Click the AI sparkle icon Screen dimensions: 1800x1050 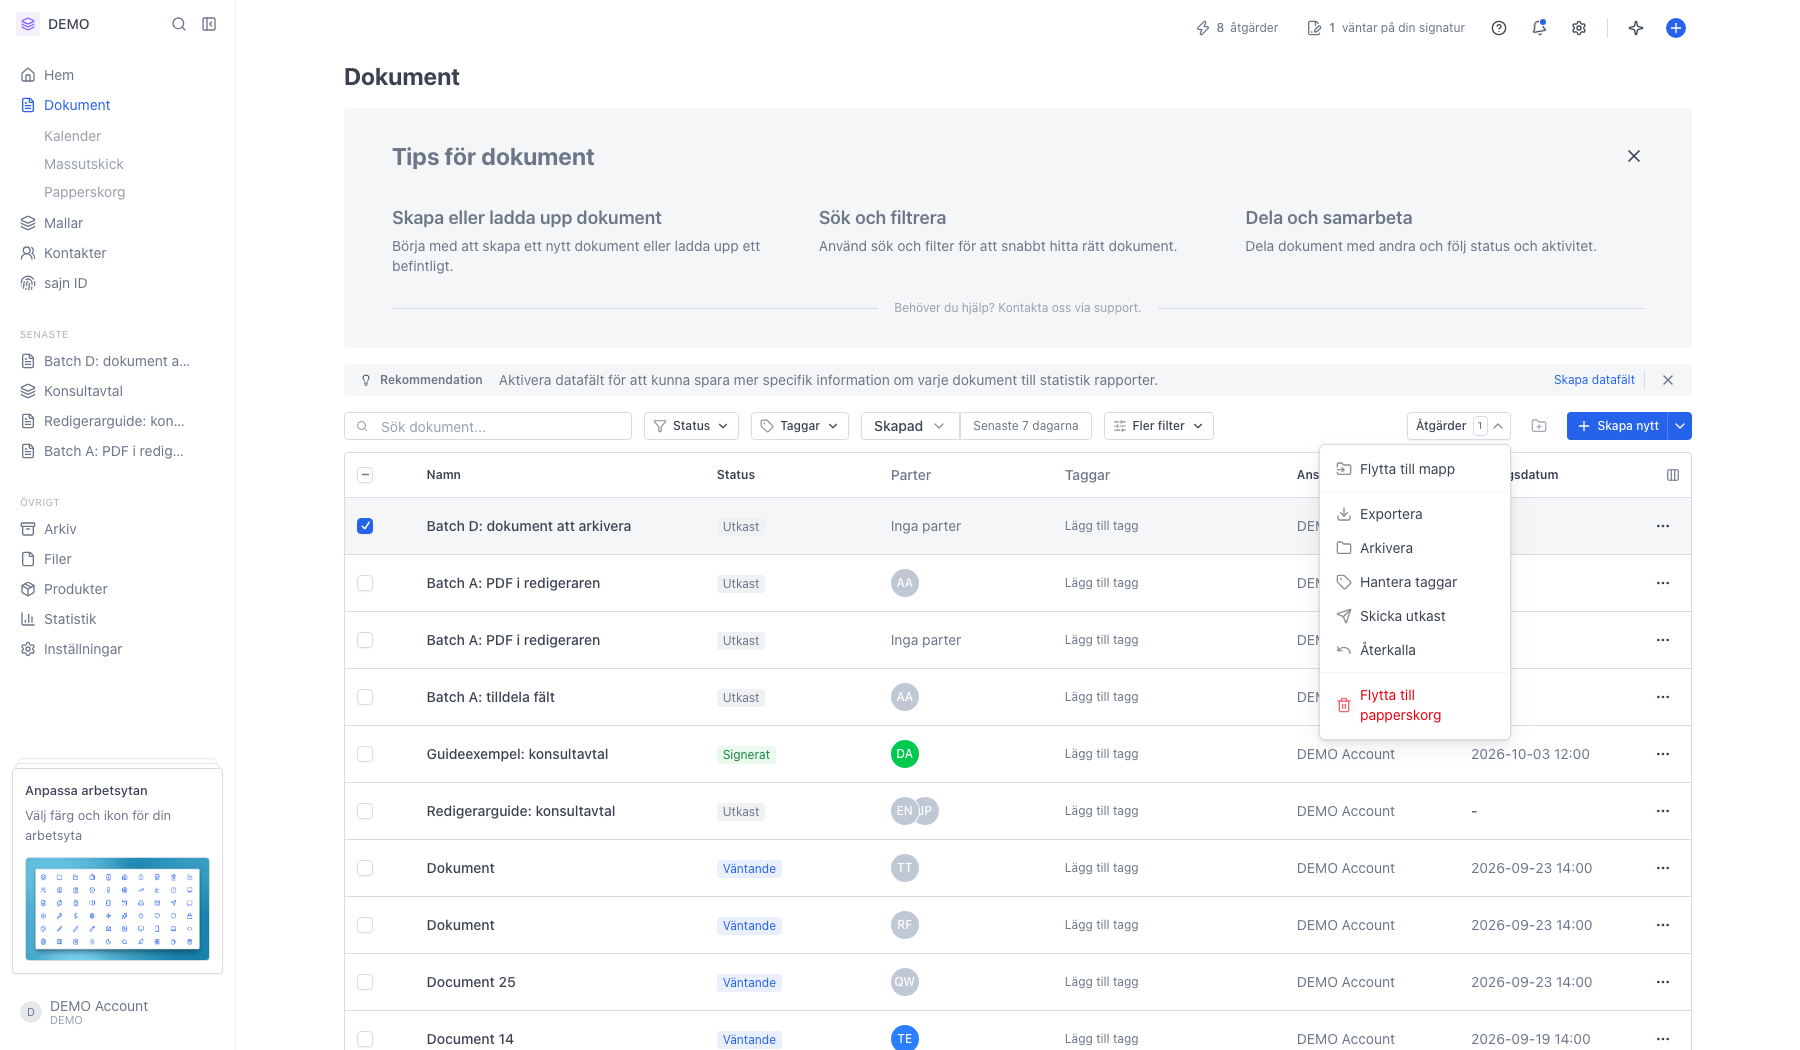point(1636,28)
